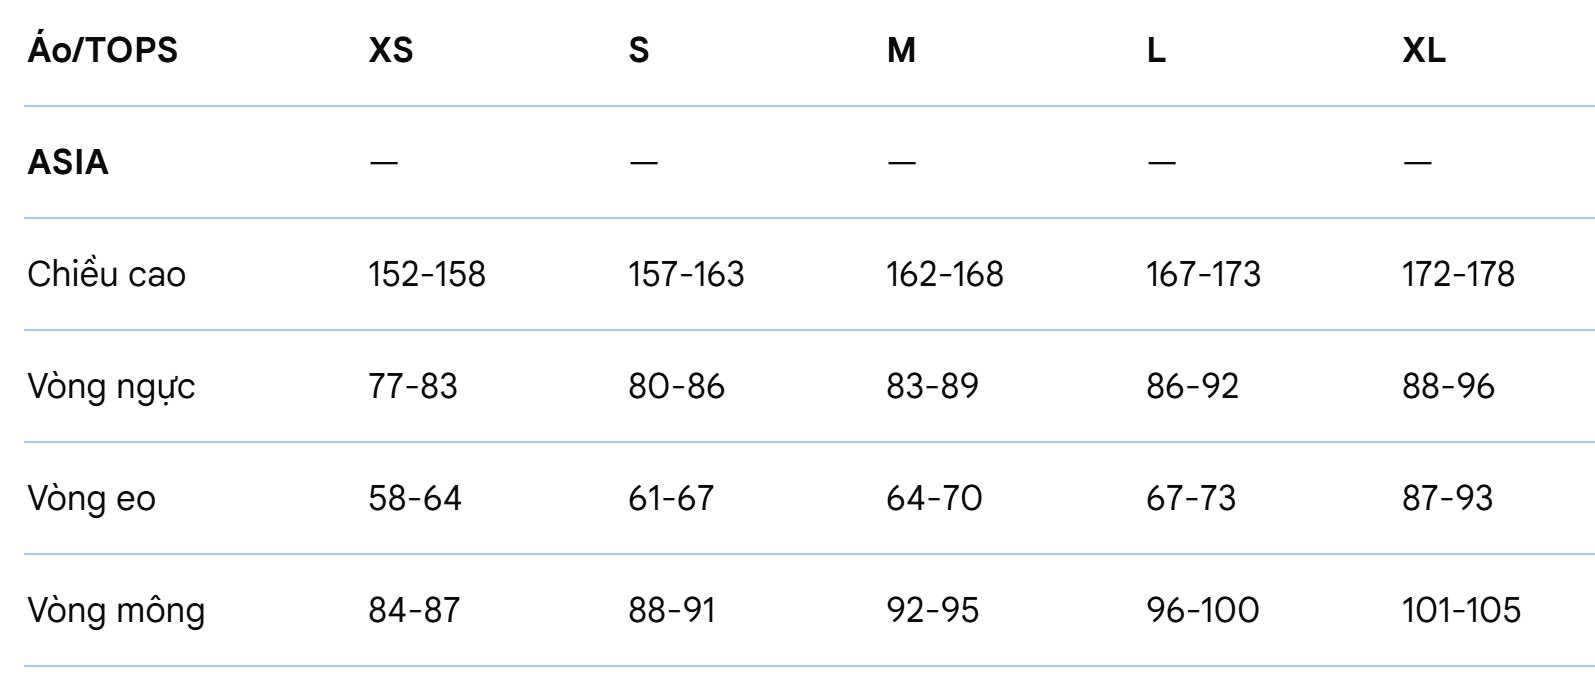1595x687 pixels.
Task: Click the 152-158 height cell
Action: click(x=427, y=274)
